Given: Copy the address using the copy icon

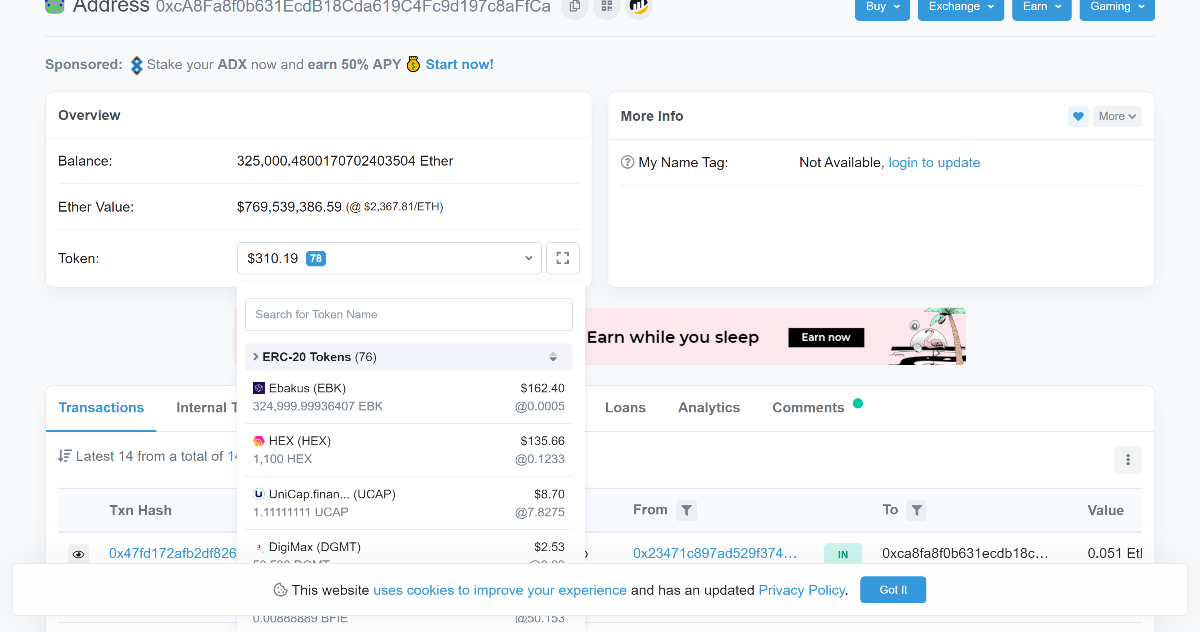Looking at the screenshot, I should [x=574, y=7].
